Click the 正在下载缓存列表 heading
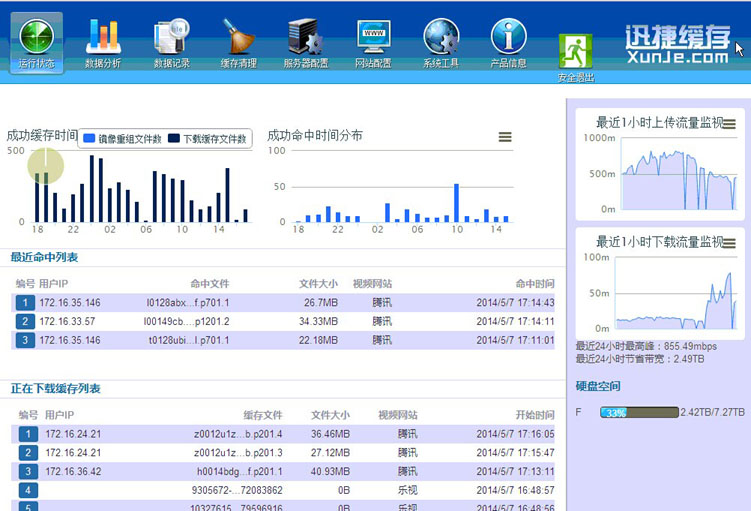 pos(56,388)
